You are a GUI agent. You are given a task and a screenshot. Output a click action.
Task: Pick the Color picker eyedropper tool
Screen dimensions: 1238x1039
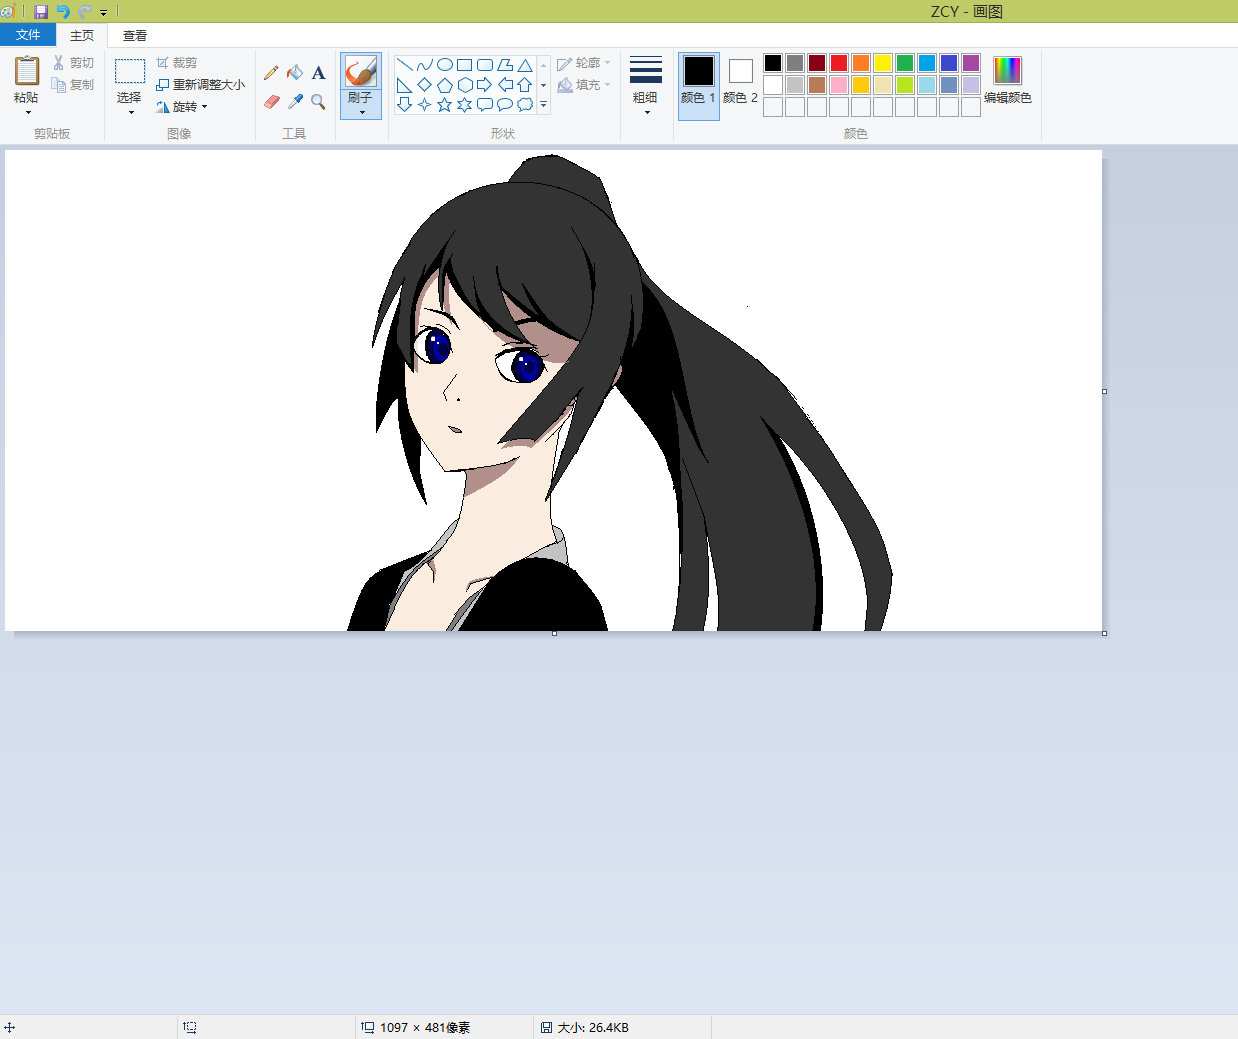295,102
